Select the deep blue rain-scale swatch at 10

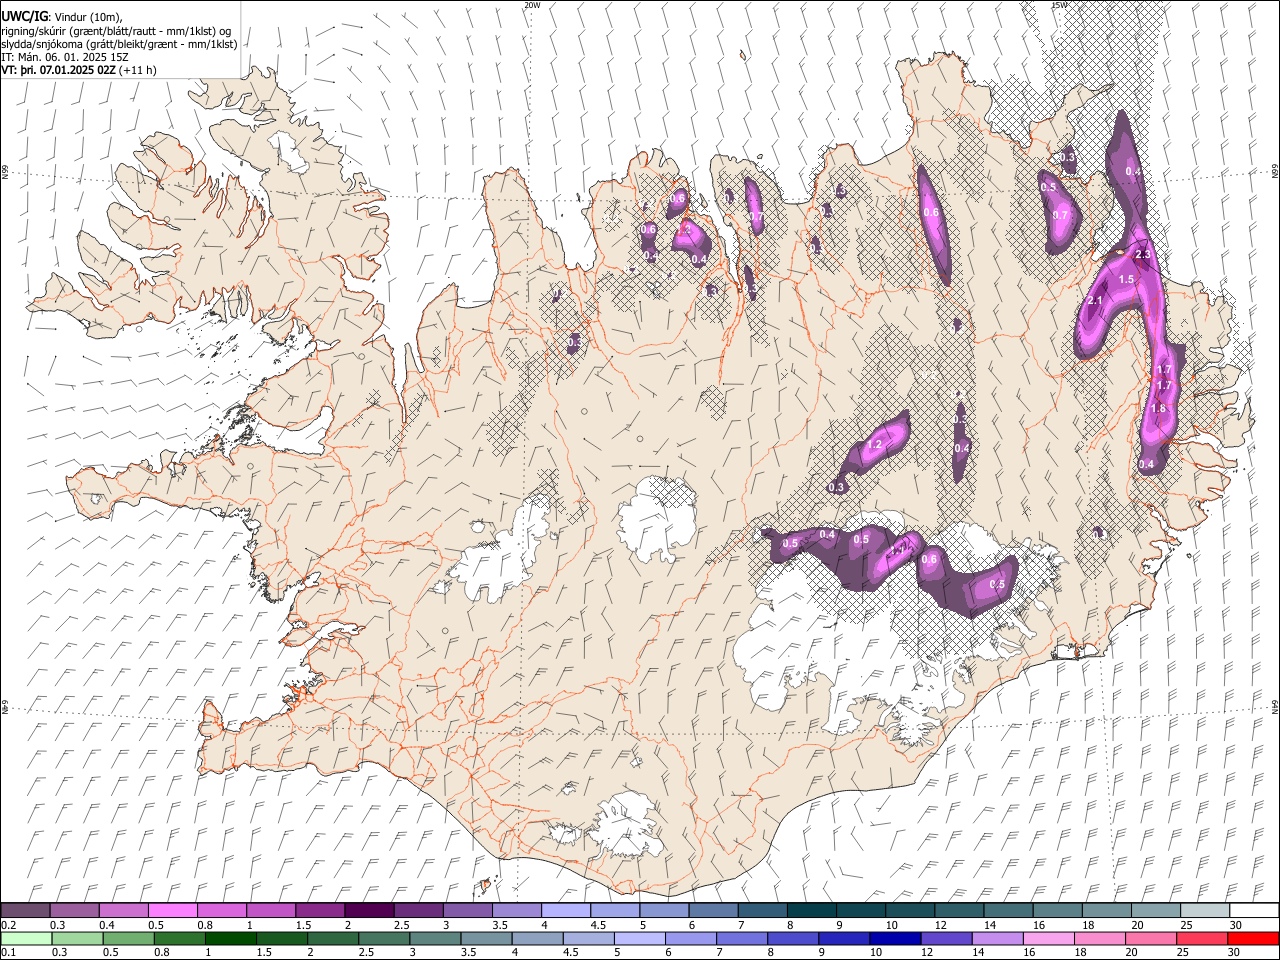pos(894,939)
